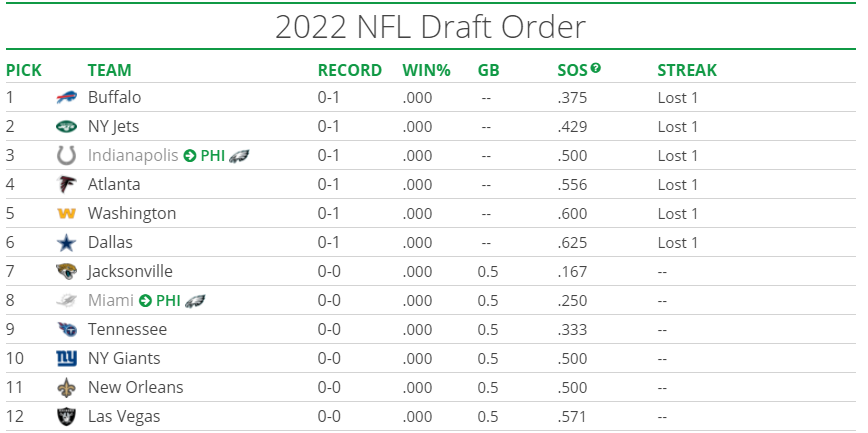868x433 pixels.
Task: Select the PICK column header
Action: tap(24, 70)
